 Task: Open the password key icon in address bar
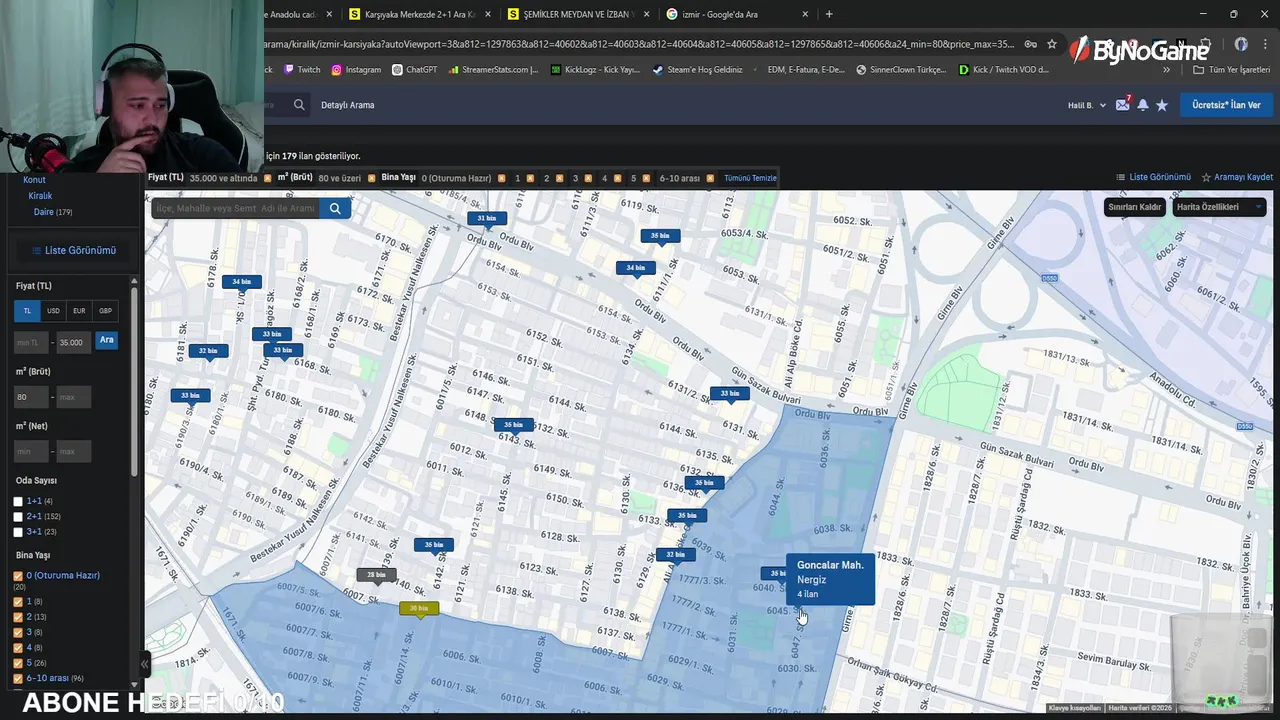point(1030,44)
